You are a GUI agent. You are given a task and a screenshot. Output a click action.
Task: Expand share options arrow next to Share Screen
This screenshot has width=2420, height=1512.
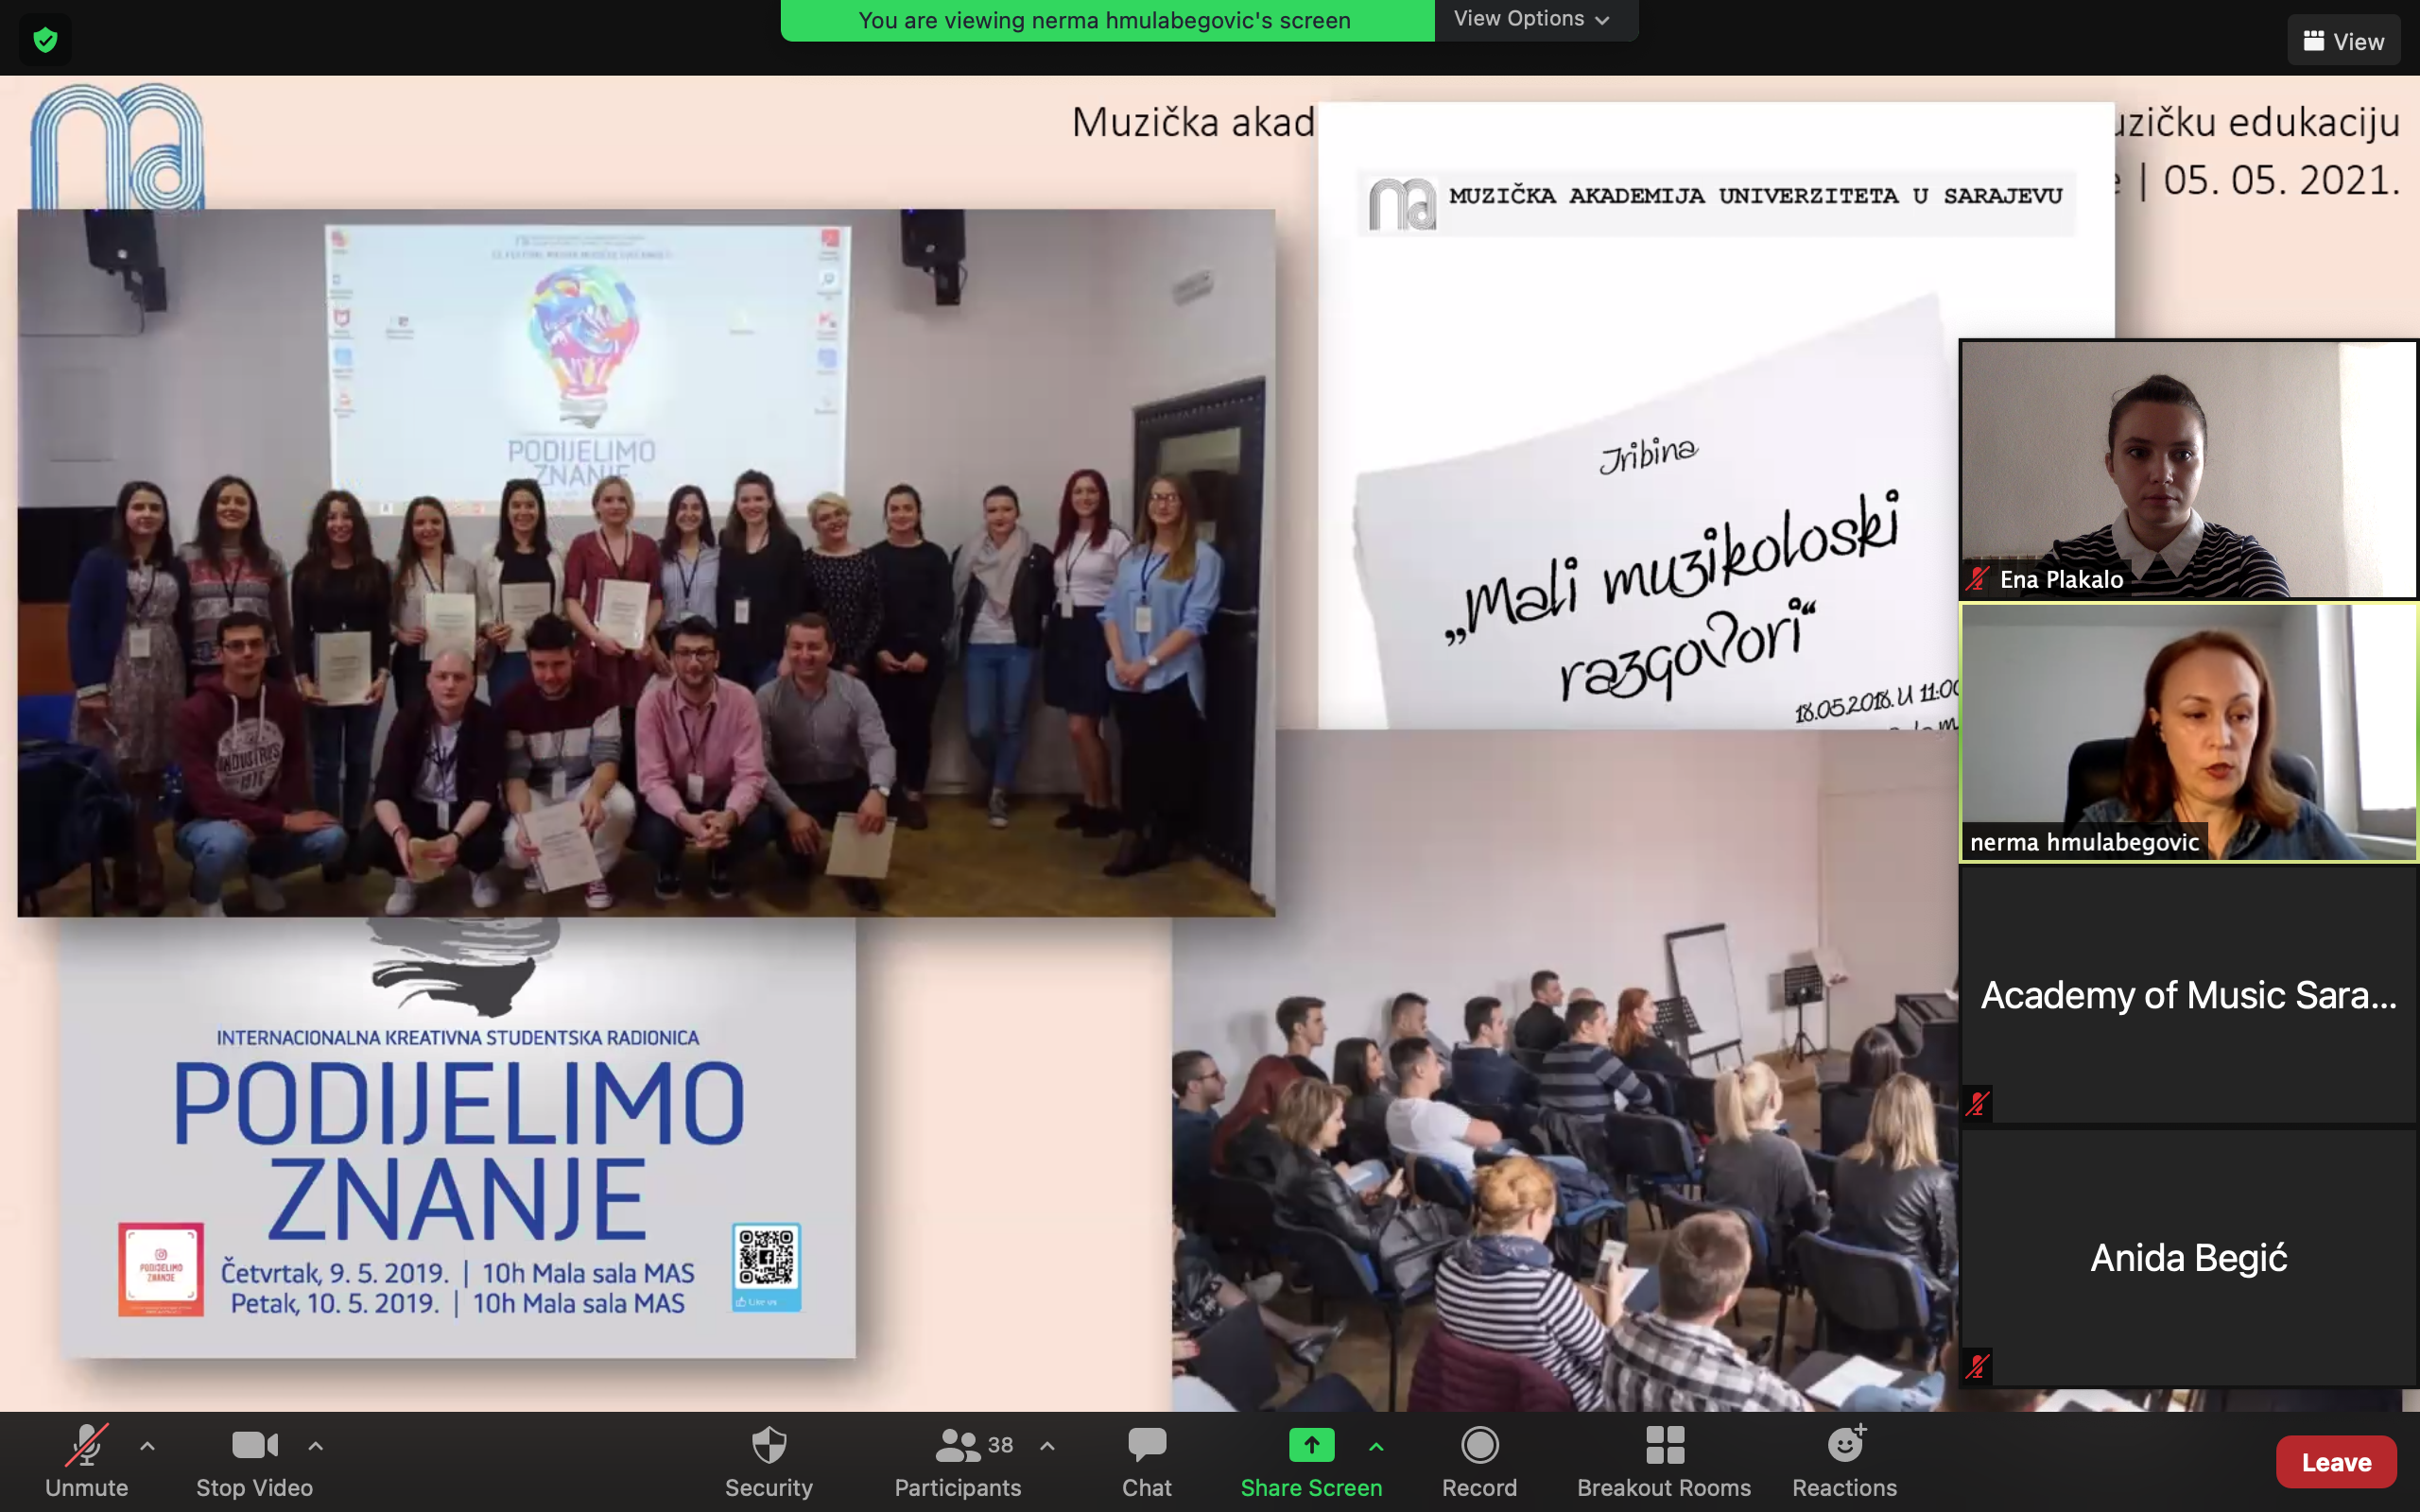[1376, 1445]
